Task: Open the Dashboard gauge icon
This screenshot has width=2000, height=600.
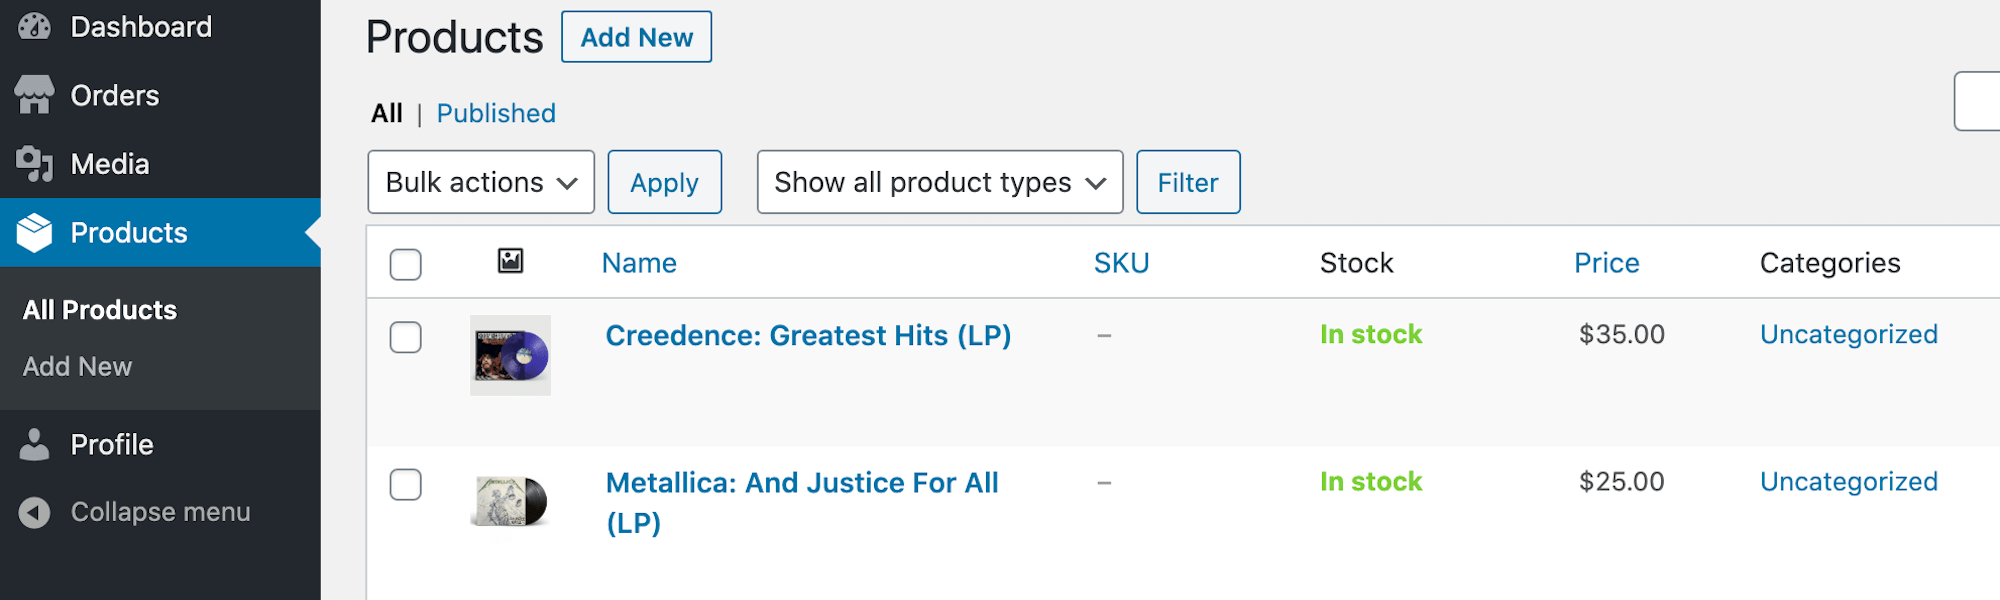Action: 35,27
